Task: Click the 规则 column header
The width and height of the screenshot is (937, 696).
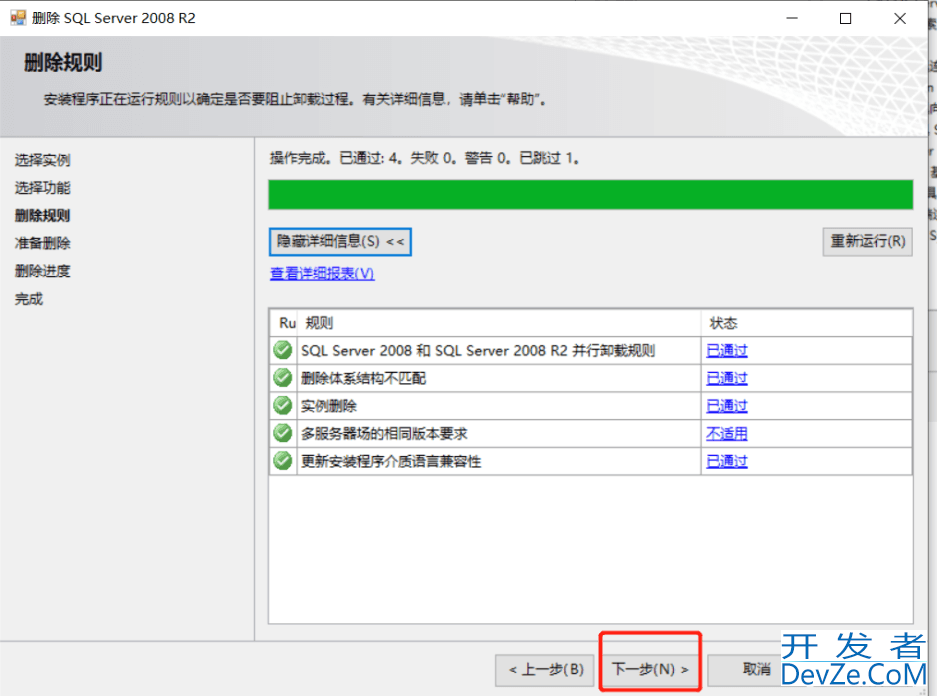Action: tap(499, 323)
